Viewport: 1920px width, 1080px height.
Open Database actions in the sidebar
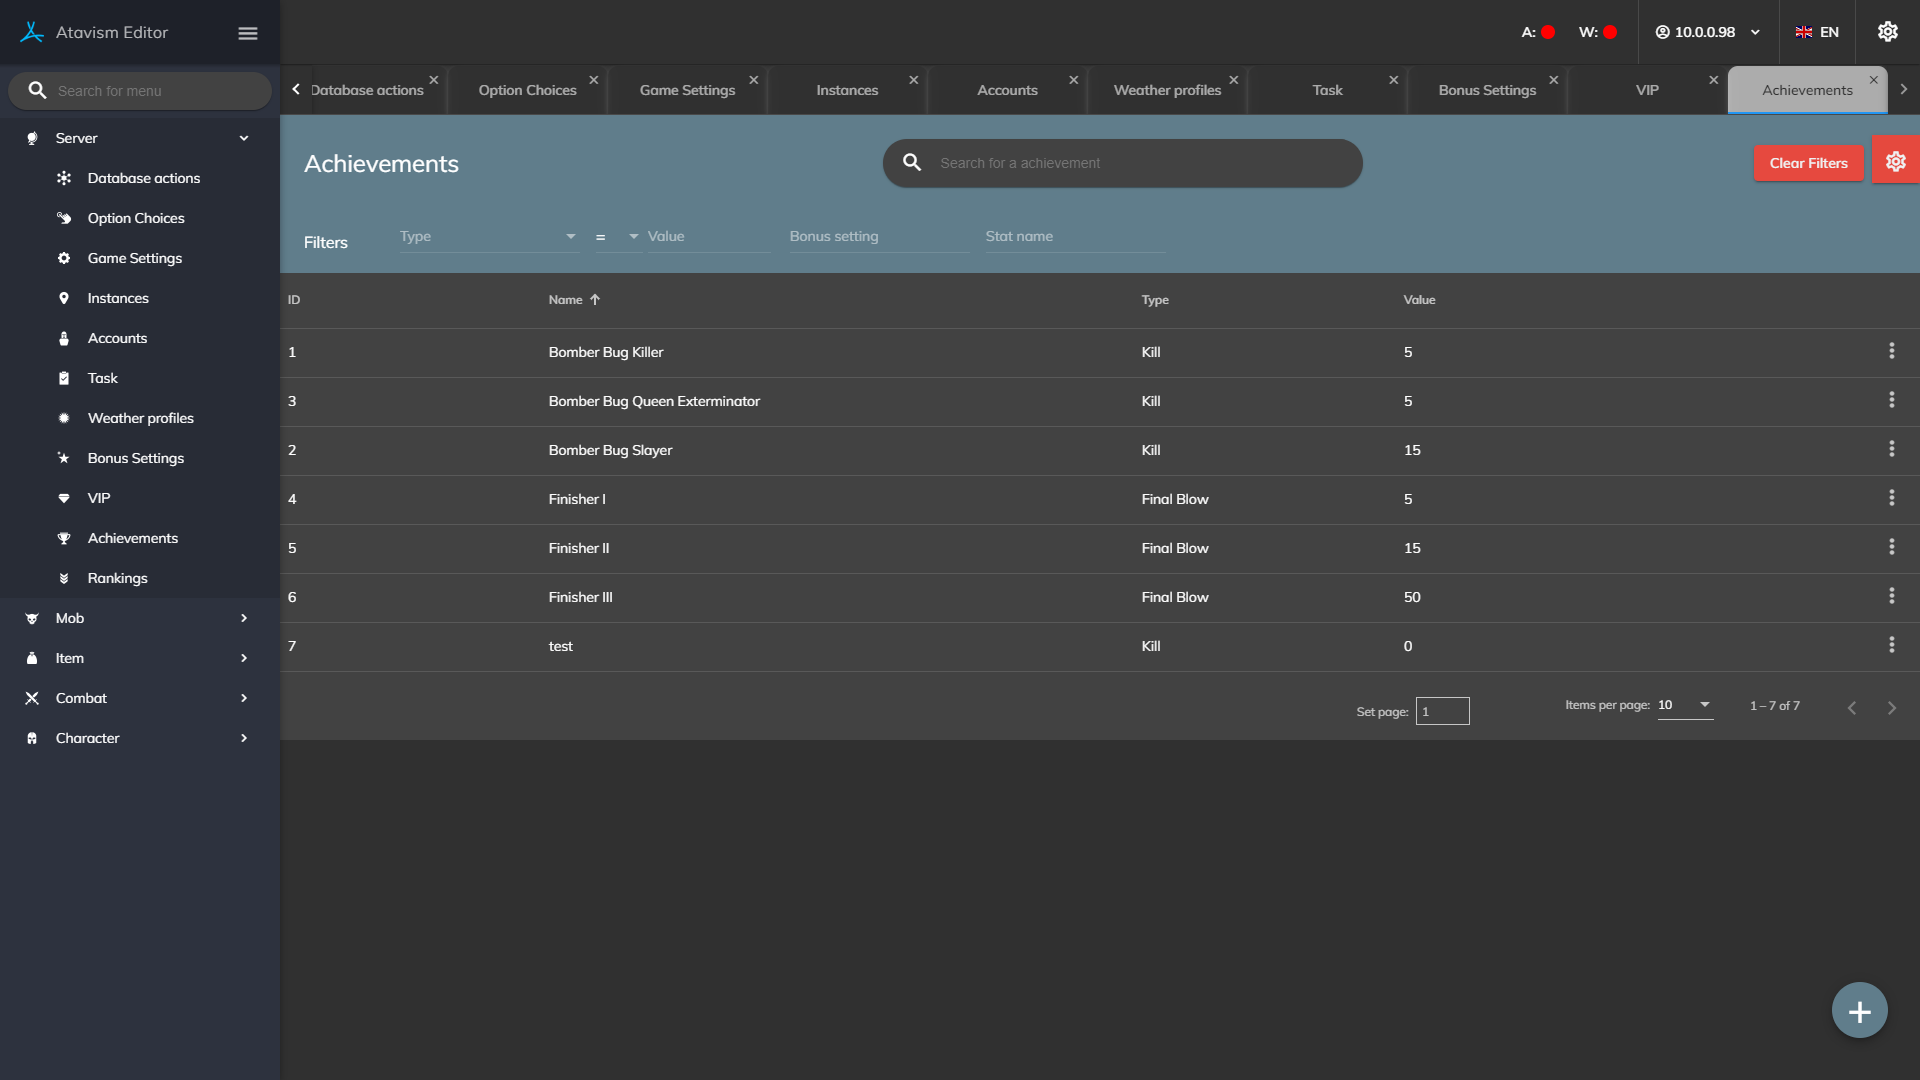pyautogui.click(x=143, y=178)
